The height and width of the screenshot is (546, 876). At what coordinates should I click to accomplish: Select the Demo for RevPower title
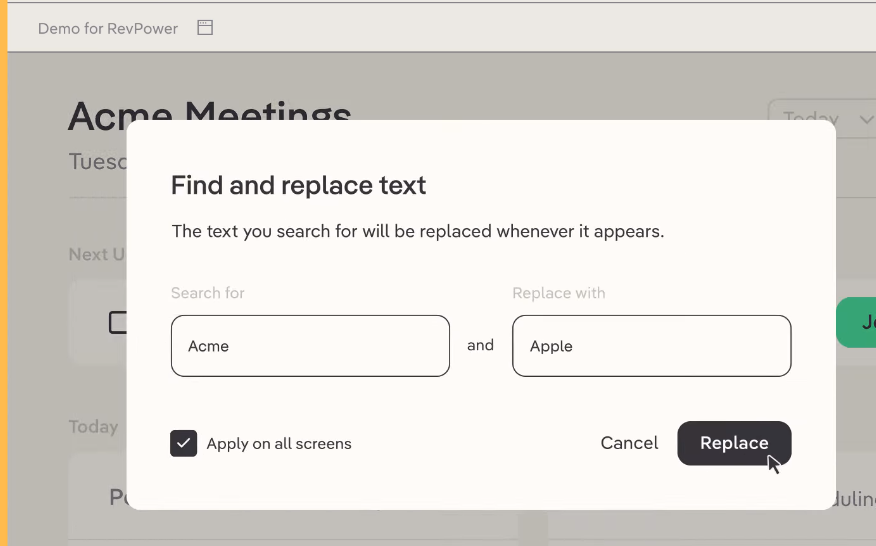click(108, 29)
